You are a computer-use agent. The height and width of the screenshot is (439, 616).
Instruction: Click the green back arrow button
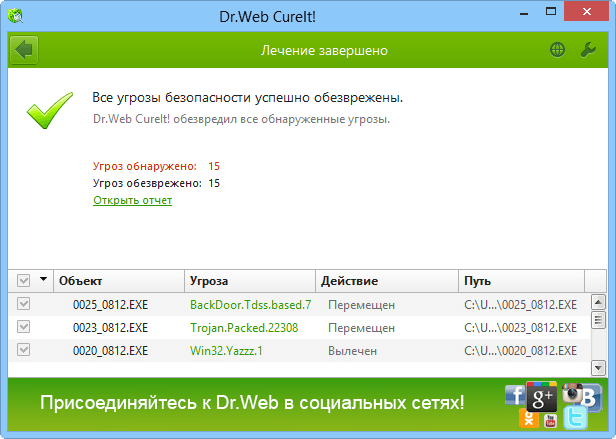pos(24,50)
